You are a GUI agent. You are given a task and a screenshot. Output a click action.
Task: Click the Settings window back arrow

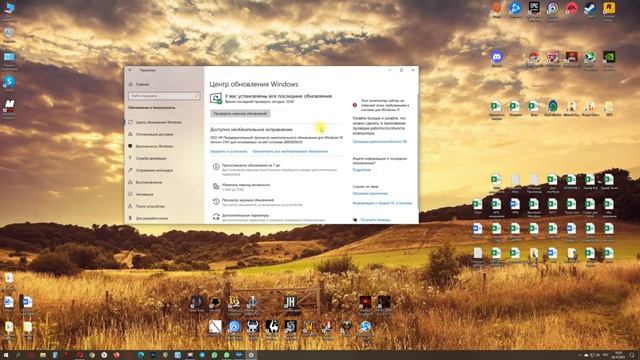[x=130, y=70]
